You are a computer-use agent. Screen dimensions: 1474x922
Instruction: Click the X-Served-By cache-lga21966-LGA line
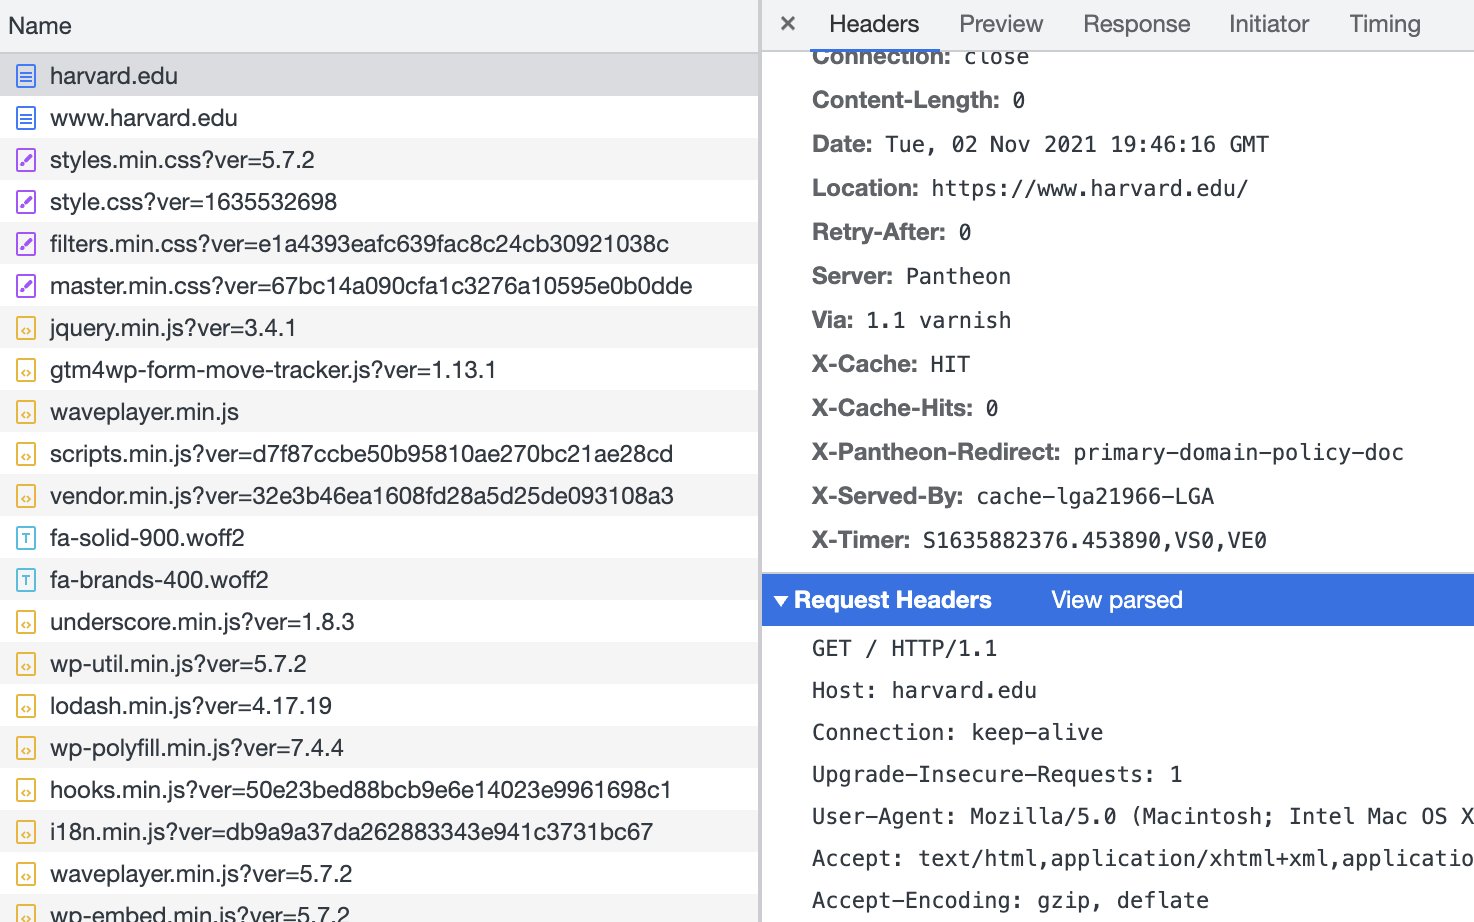pyautogui.click(x=1013, y=496)
